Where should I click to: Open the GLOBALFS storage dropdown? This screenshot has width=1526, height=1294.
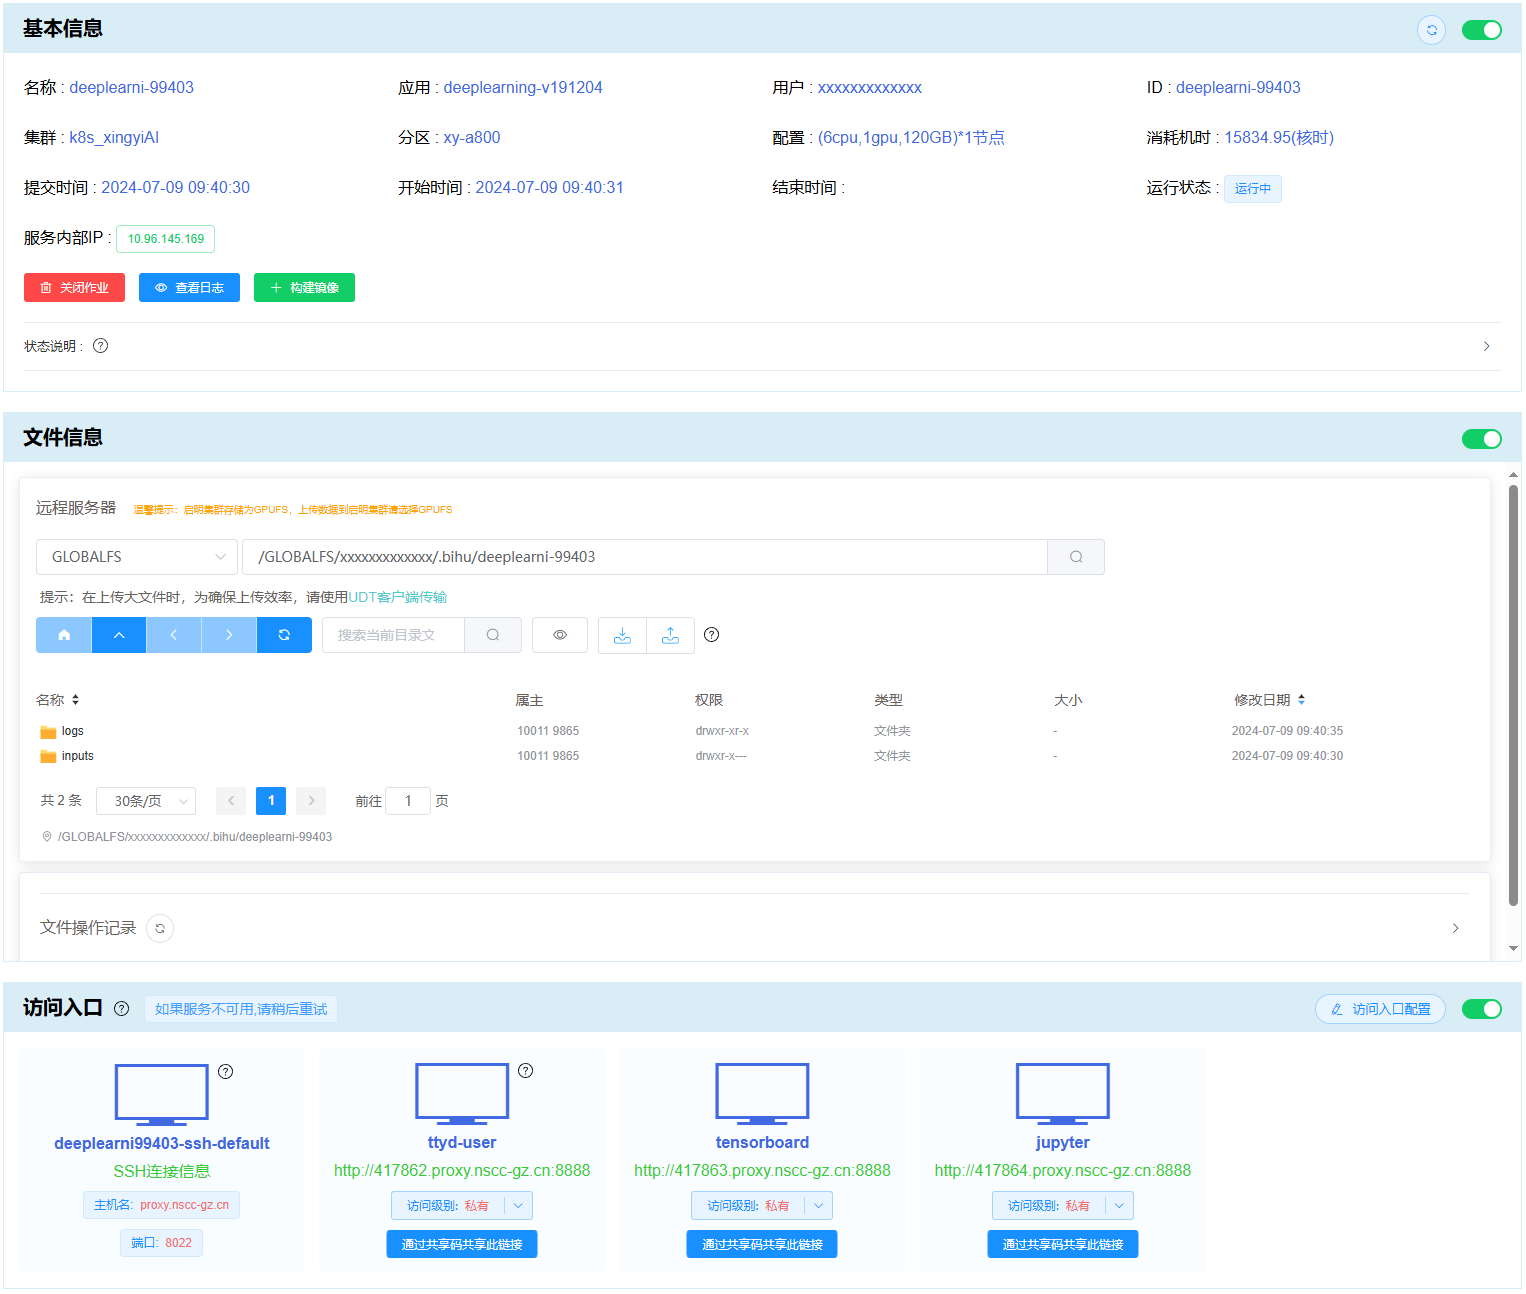(x=137, y=557)
